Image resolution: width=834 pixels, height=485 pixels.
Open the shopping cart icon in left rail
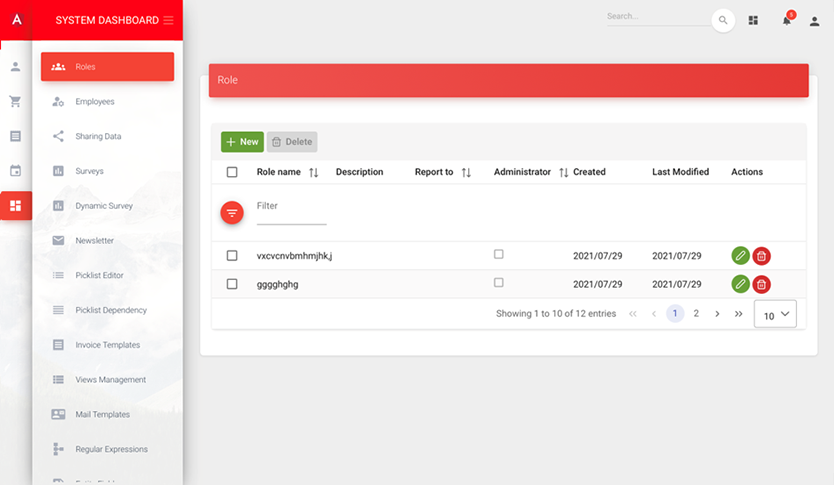coord(15,101)
